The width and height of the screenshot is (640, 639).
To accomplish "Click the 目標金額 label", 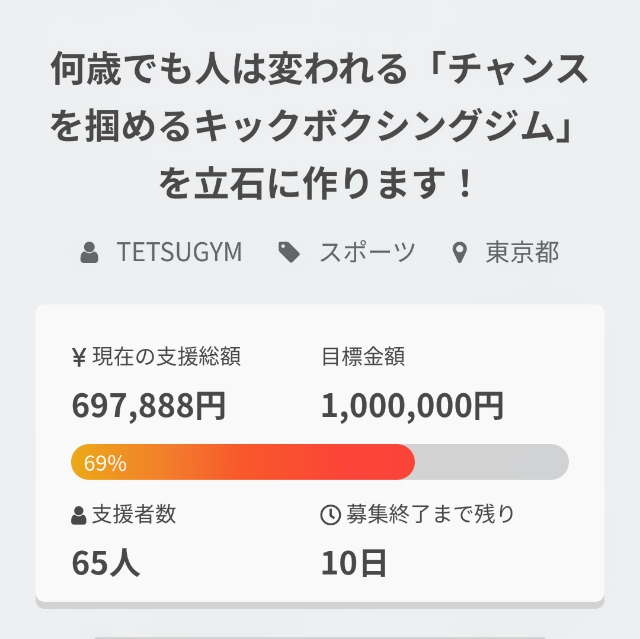I will point(363,357).
